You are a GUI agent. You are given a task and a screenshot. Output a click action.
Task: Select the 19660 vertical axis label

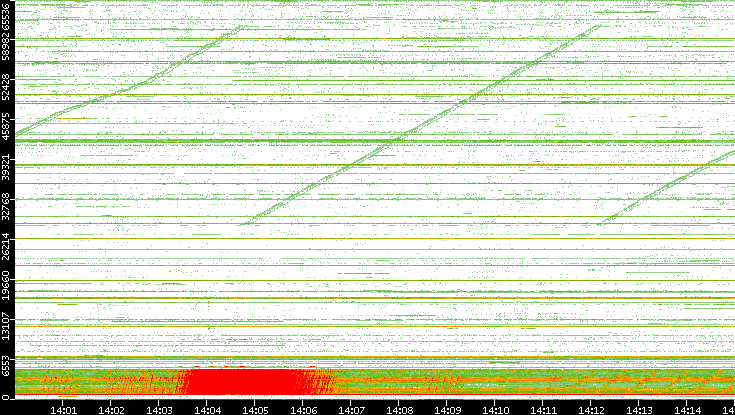tap(7, 290)
